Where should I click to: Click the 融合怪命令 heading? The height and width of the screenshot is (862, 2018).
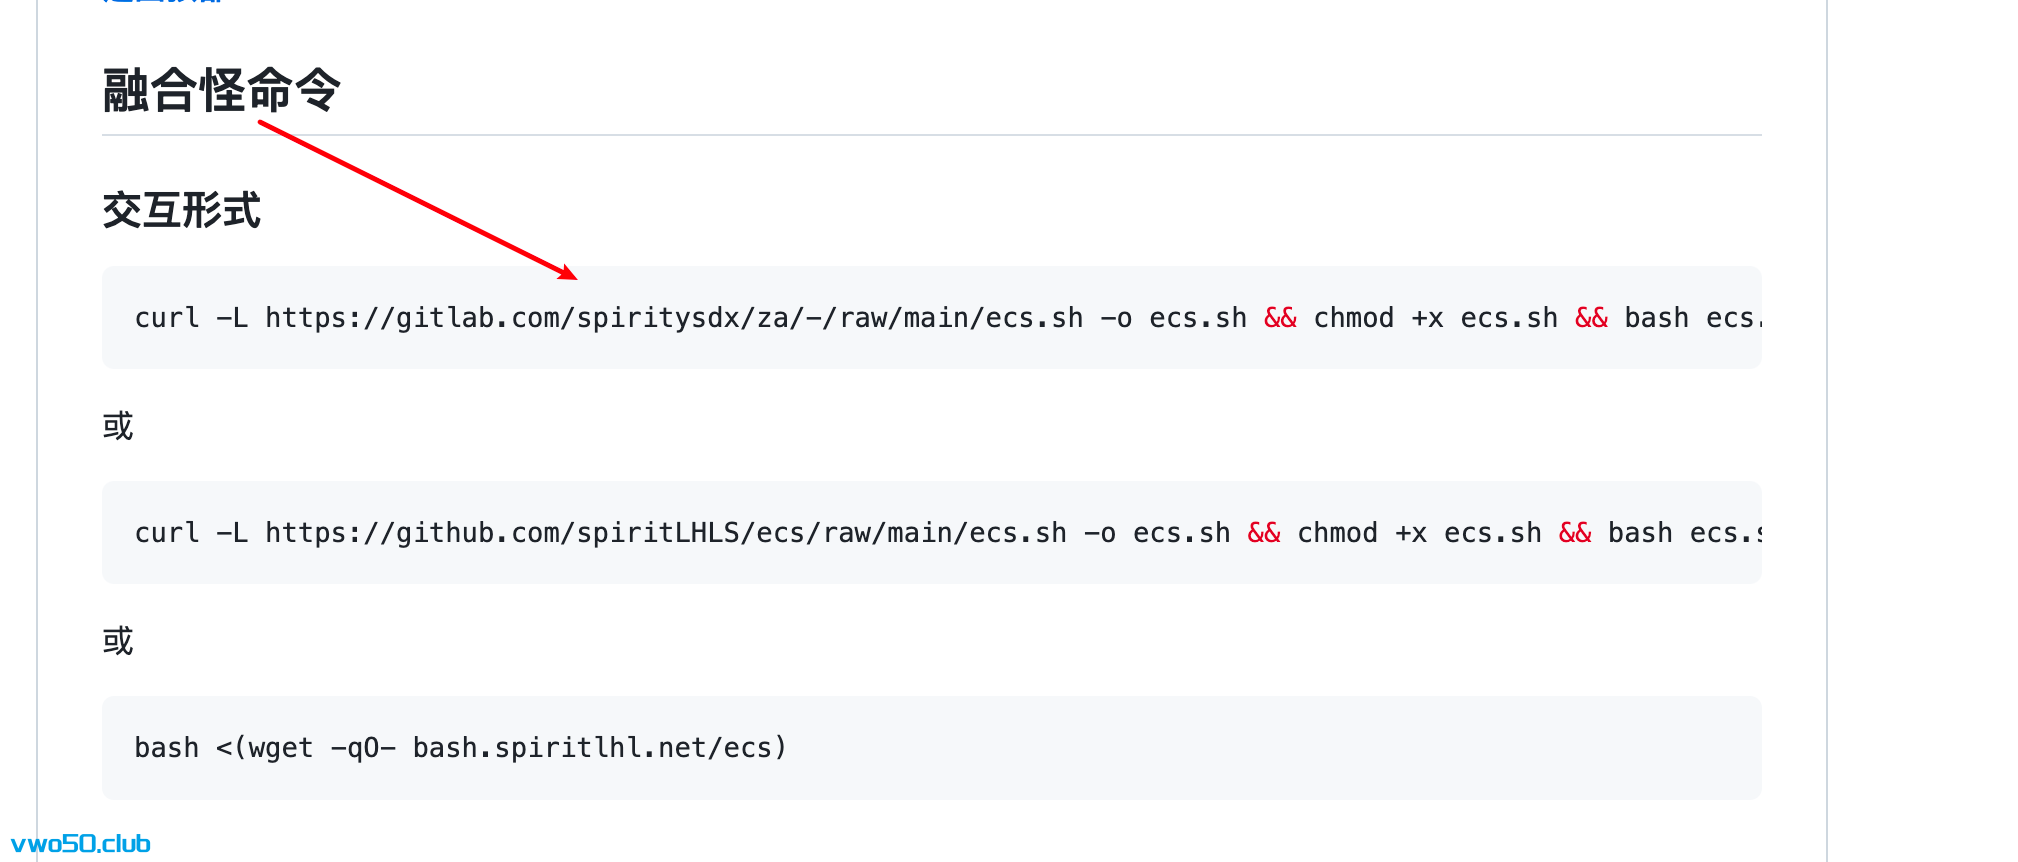tap(221, 90)
